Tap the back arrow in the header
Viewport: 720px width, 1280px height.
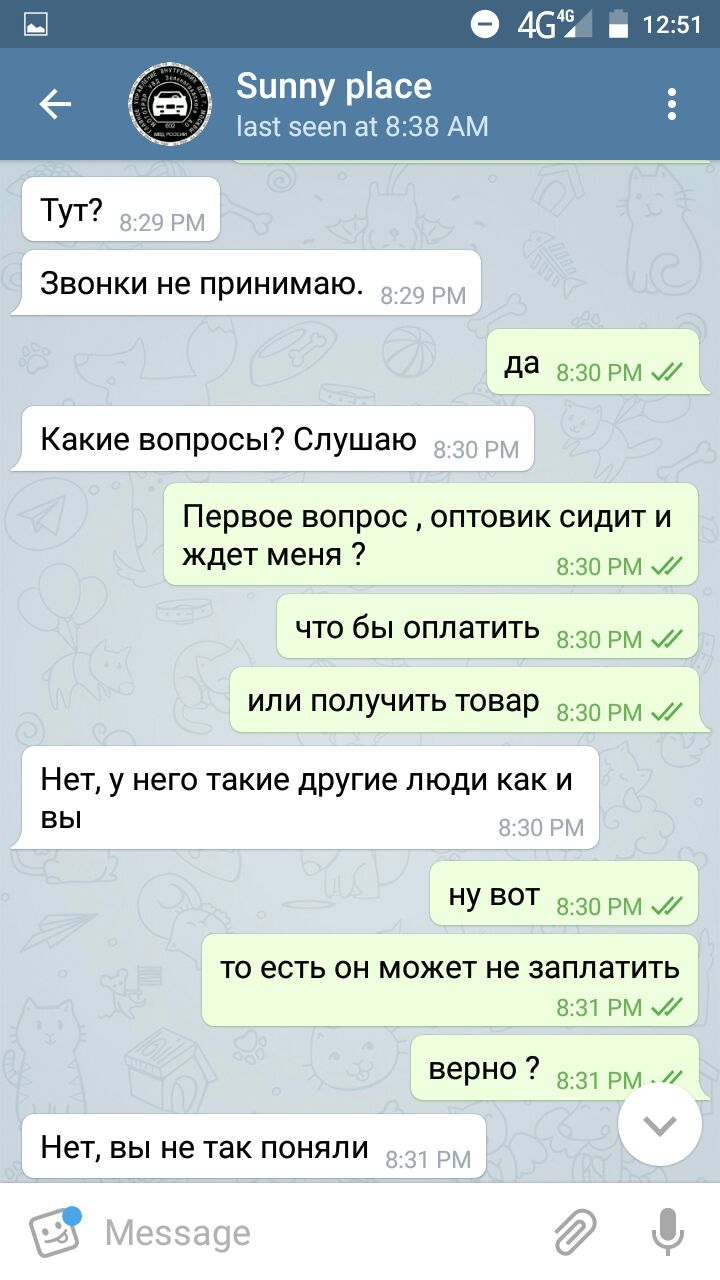[55, 104]
